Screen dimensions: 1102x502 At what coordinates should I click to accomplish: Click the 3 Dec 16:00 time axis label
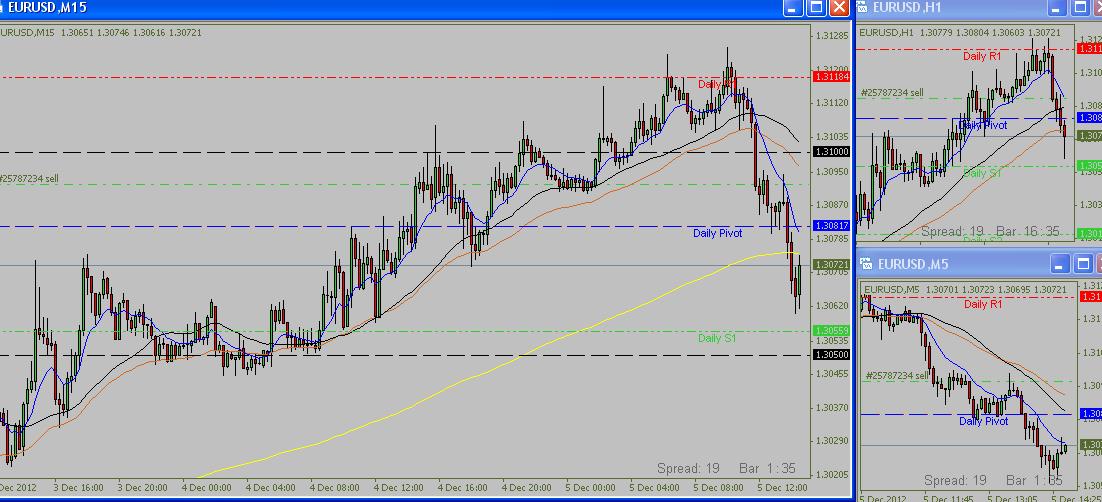[79, 487]
